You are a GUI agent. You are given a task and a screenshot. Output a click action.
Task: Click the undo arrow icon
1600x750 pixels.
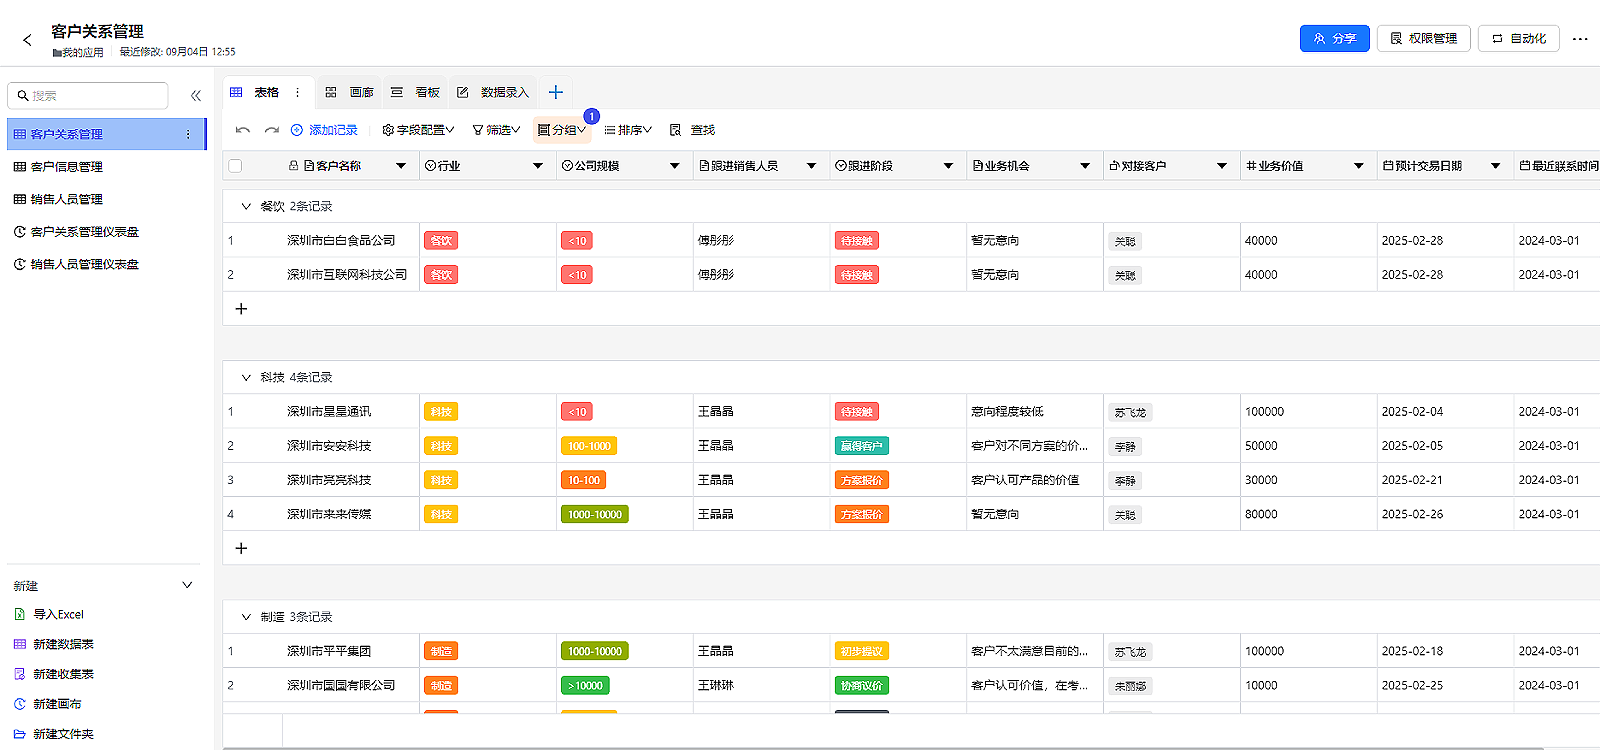pyautogui.click(x=242, y=130)
